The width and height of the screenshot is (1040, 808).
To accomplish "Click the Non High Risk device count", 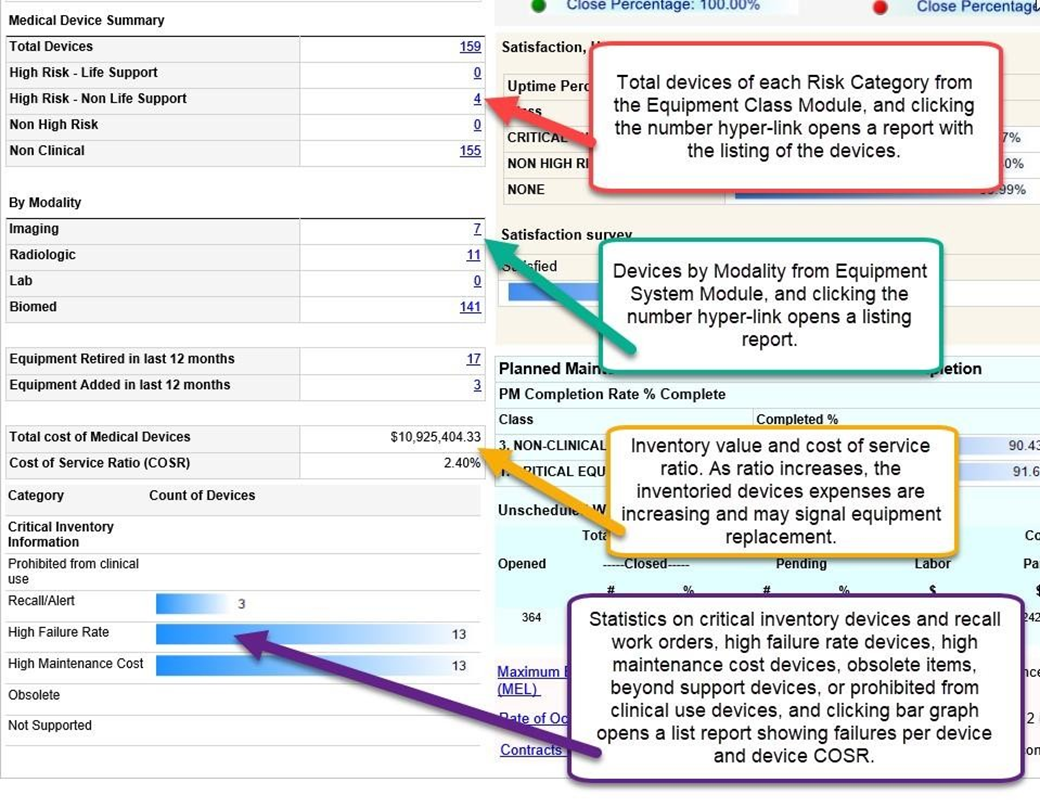I will [x=477, y=125].
